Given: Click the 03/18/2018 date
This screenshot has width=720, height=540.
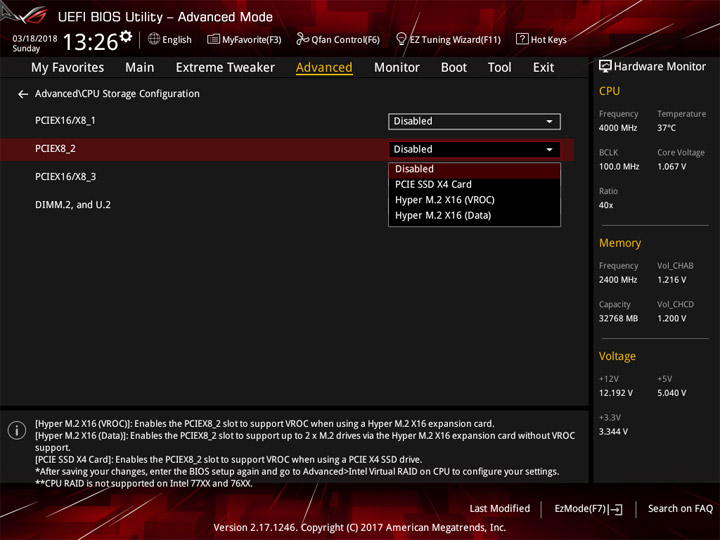Looking at the screenshot, I should coord(35,38).
